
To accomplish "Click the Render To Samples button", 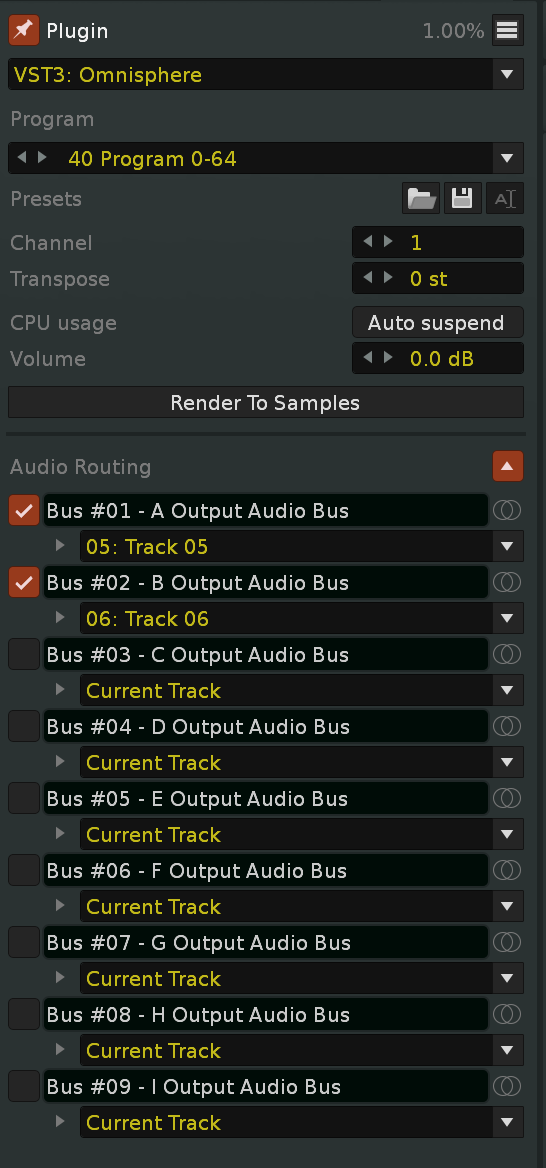I will (265, 403).
